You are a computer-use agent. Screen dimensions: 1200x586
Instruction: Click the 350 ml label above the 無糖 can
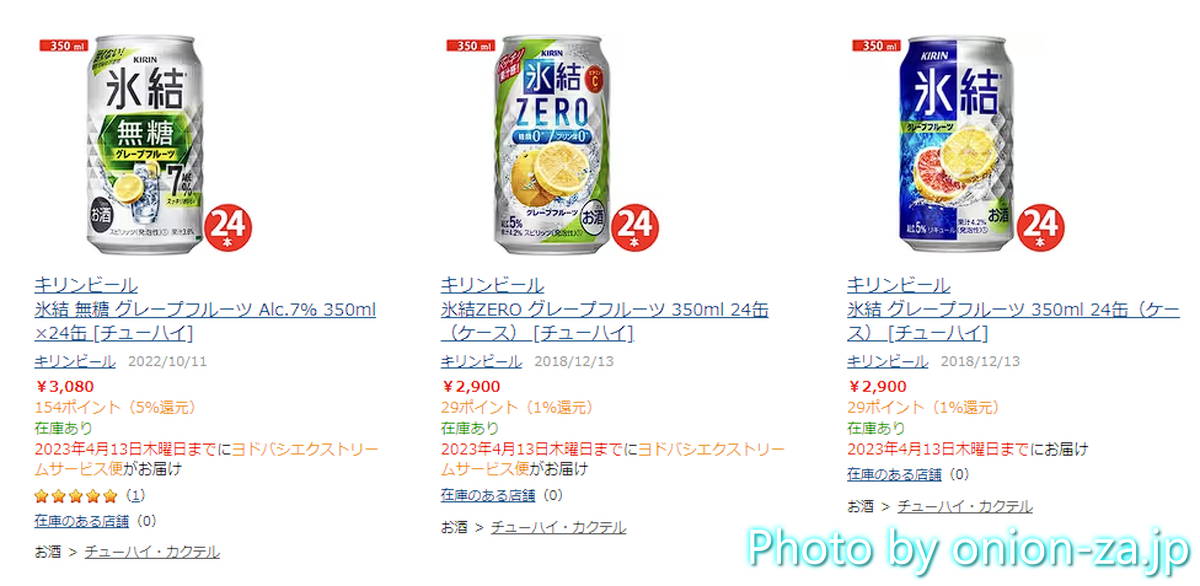click(60, 45)
